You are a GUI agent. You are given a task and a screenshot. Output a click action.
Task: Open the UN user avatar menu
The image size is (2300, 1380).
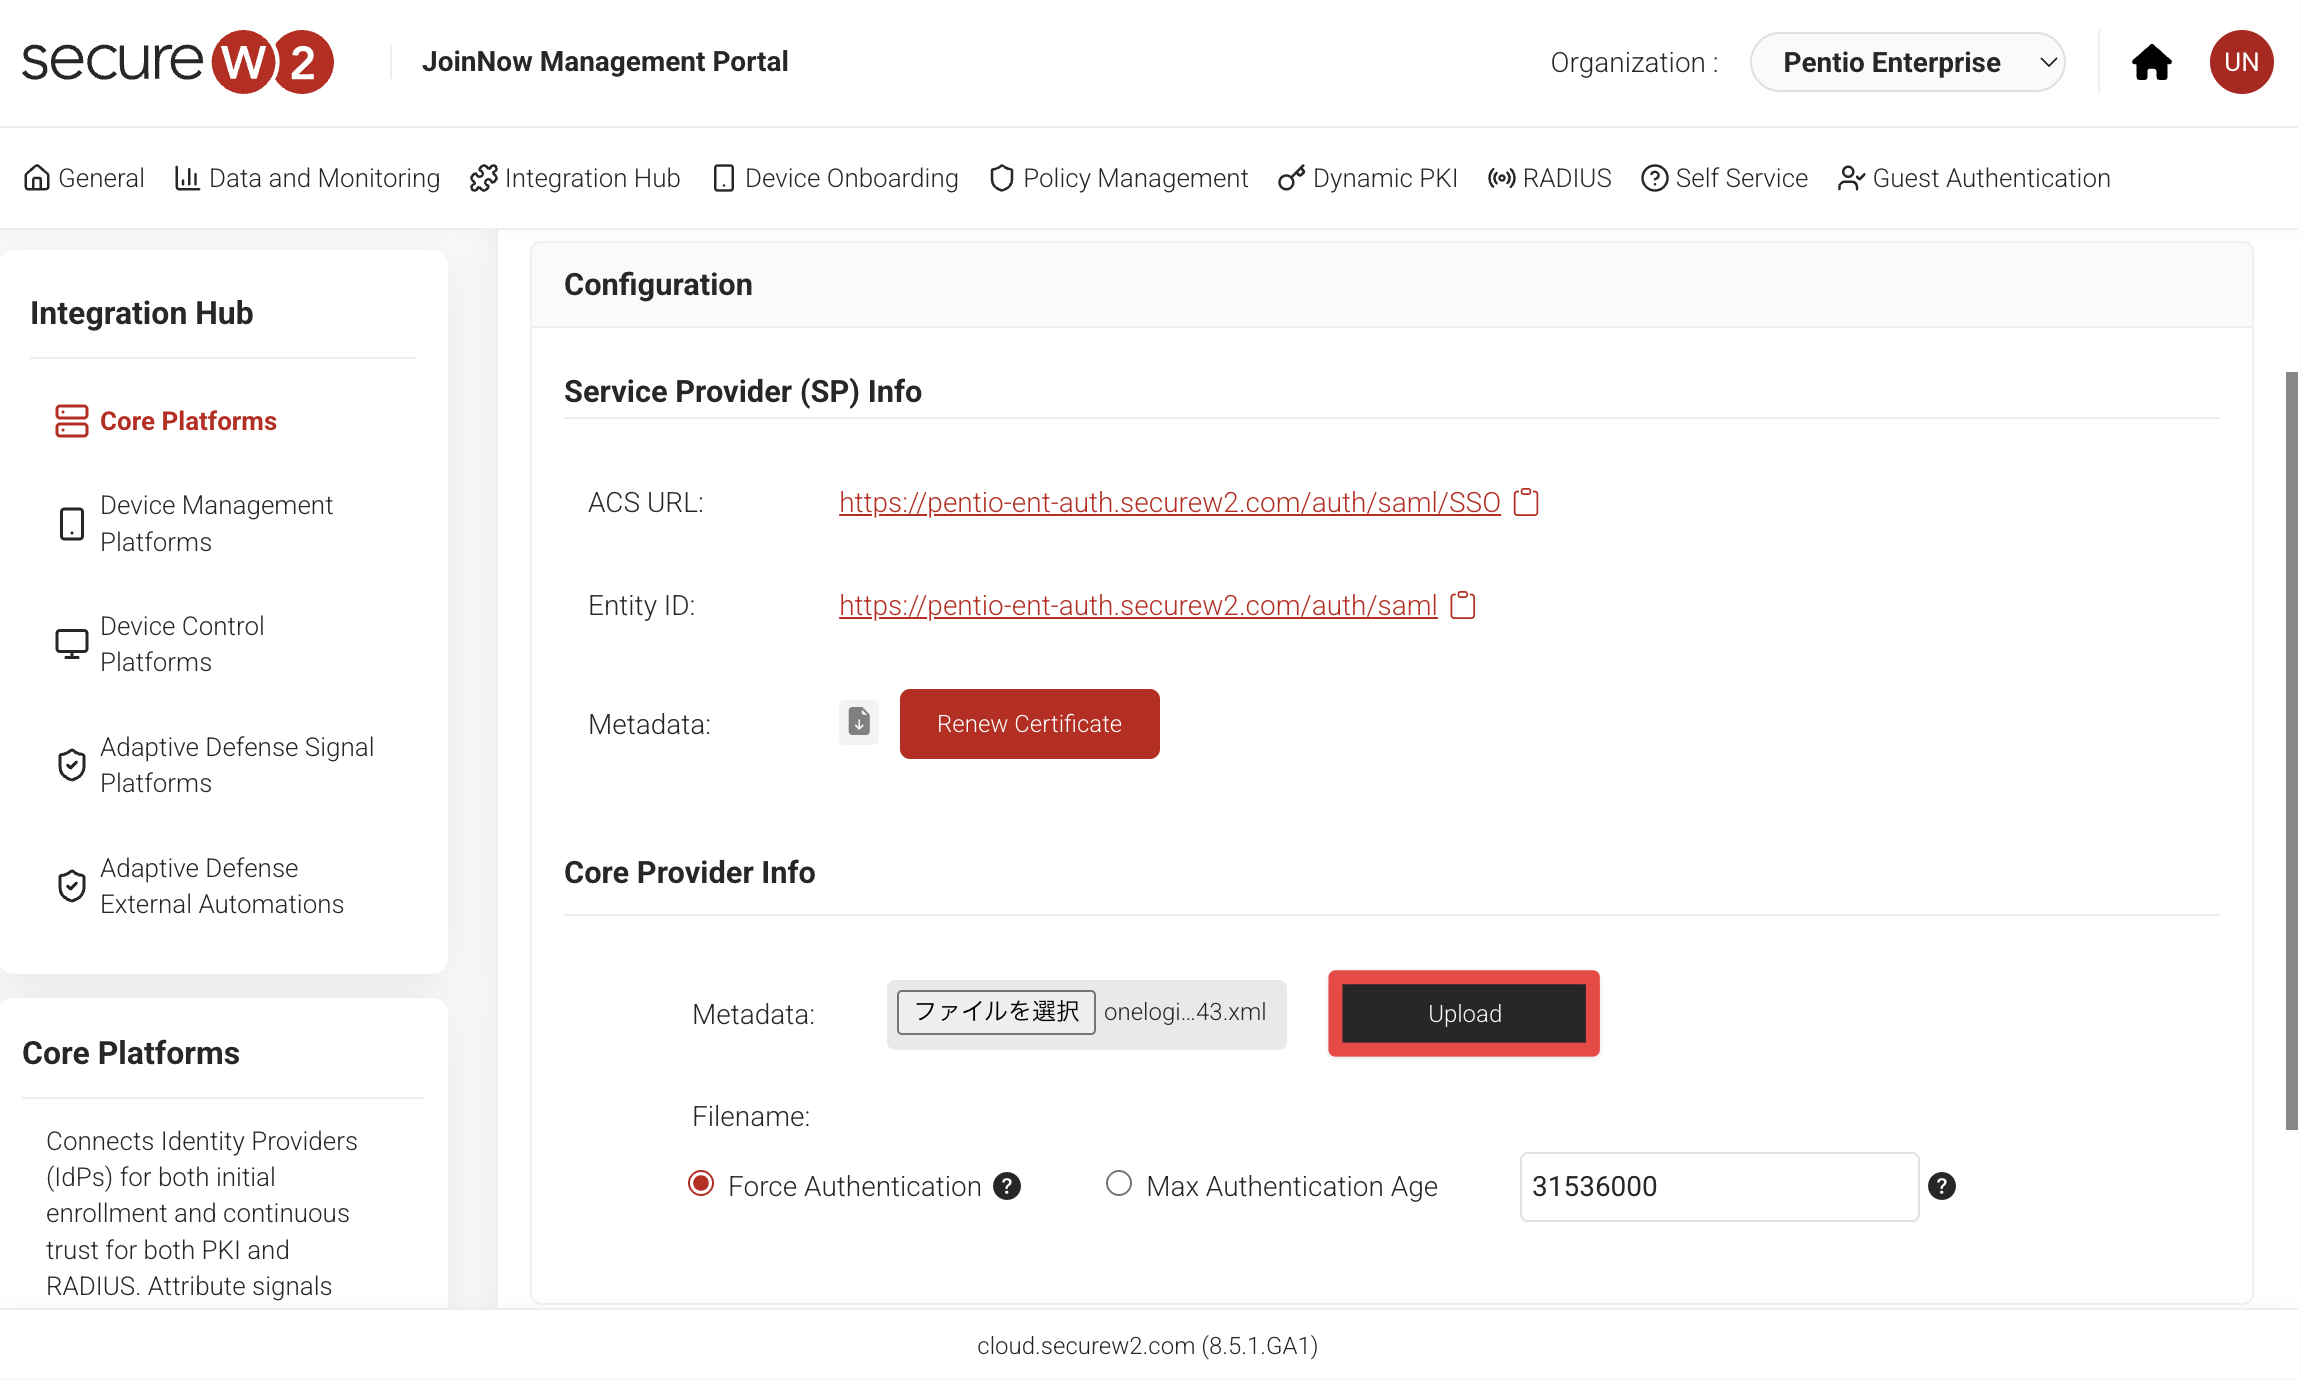tap(2242, 62)
